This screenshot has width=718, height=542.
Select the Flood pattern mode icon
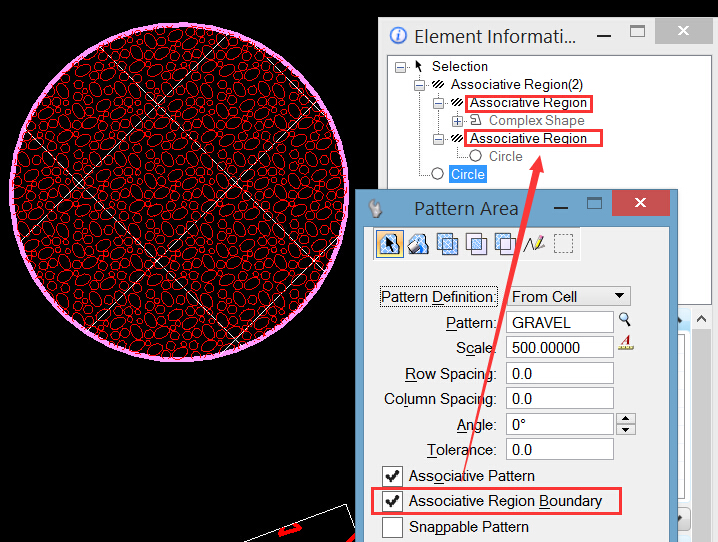click(418, 244)
